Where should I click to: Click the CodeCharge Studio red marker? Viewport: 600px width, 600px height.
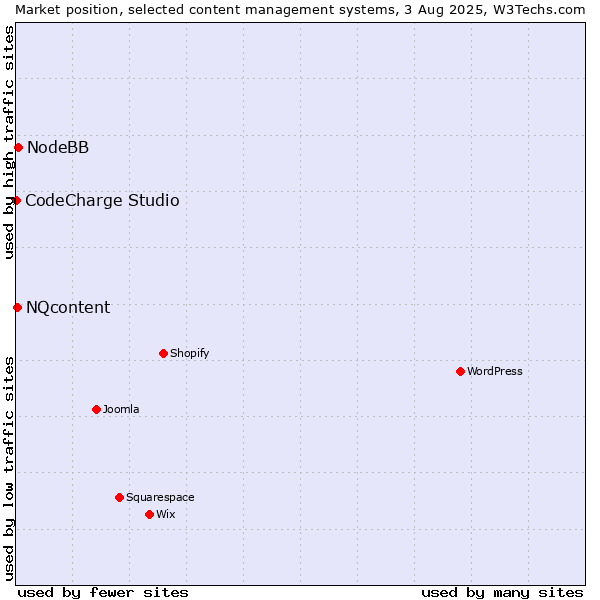point(16,201)
